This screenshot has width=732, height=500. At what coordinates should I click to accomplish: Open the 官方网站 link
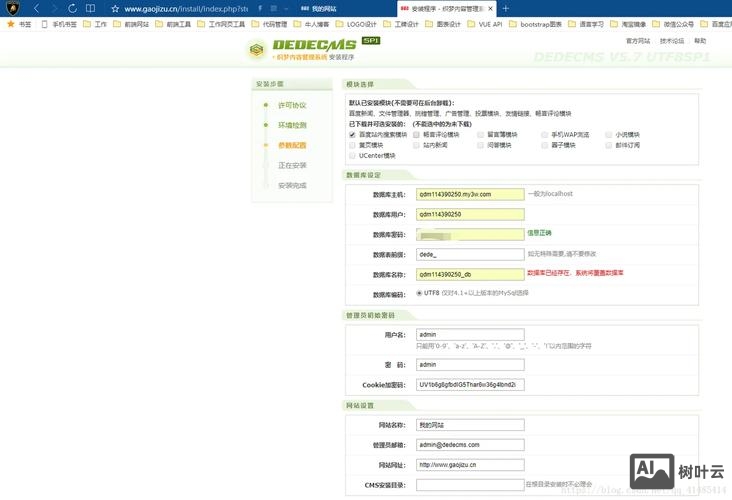coord(638,41)
